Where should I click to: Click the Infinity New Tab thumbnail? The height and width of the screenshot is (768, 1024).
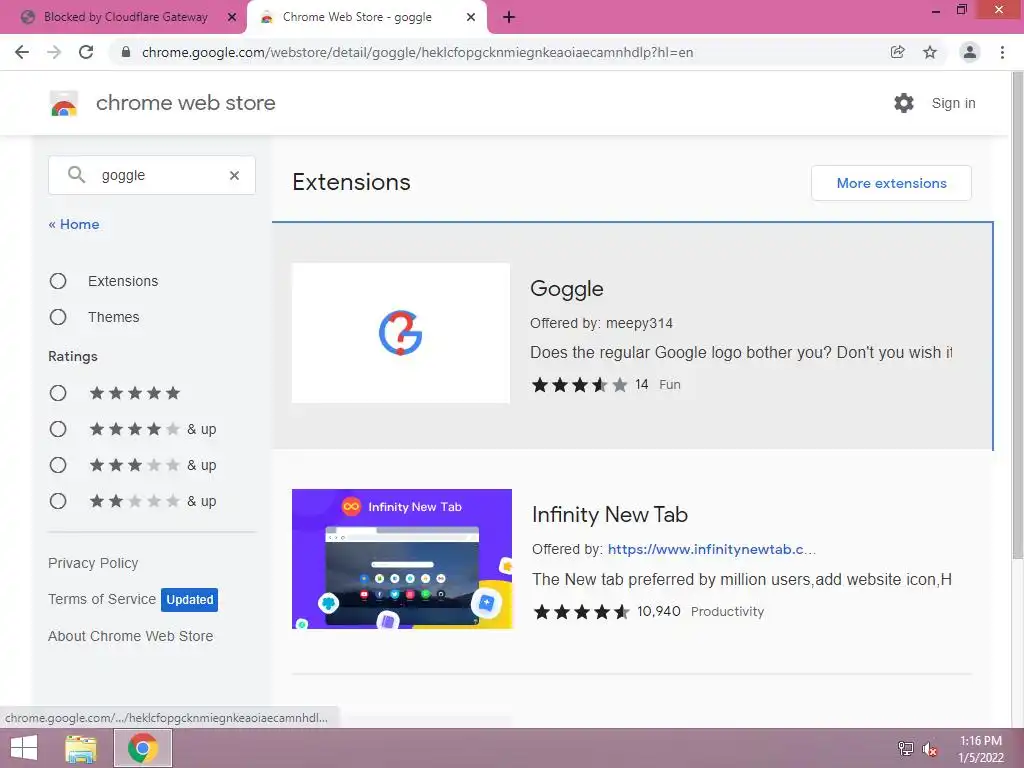pyautogui.click(x=402, y=559)
